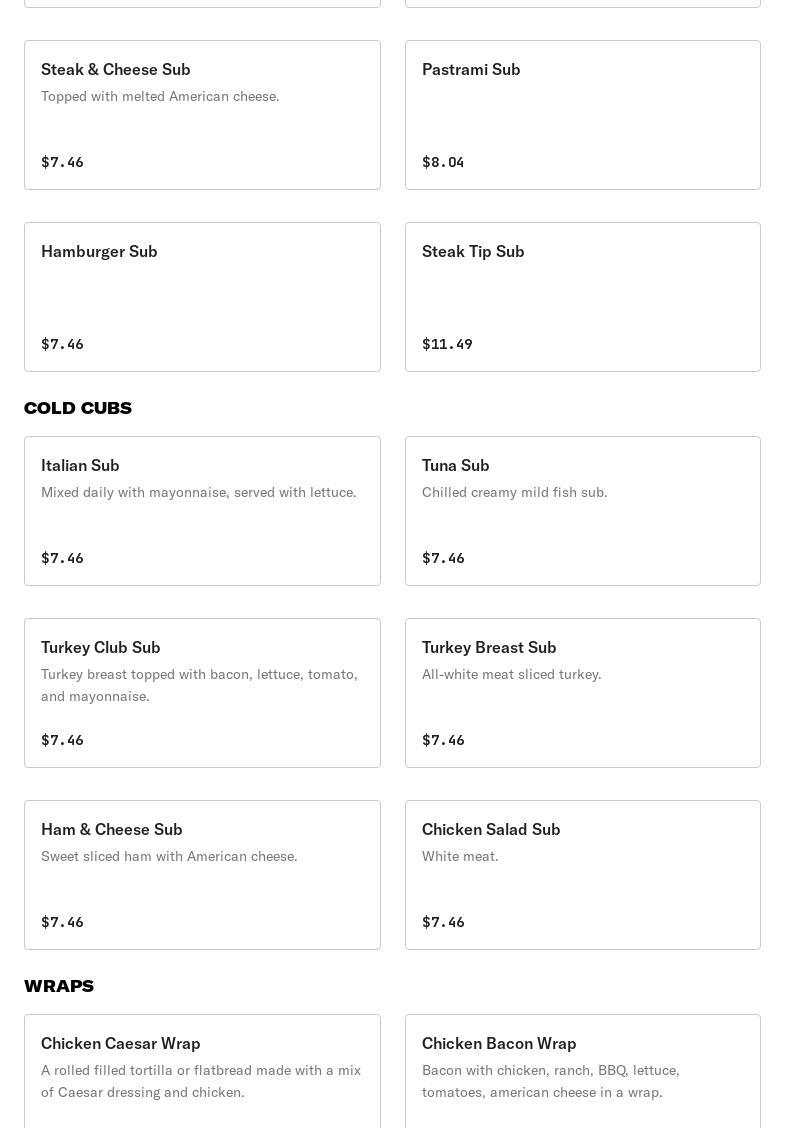Click the Tuna Sub card

click(582, 511)
